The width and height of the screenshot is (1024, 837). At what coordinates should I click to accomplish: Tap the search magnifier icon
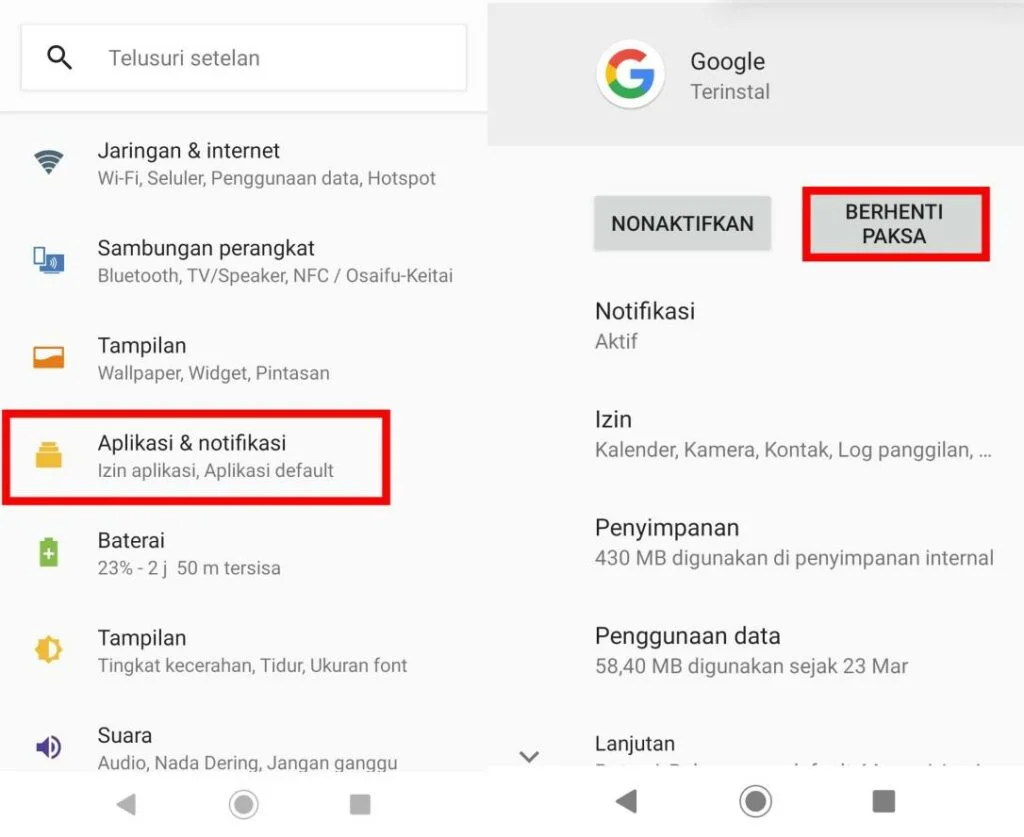click(x=59, y=57)
